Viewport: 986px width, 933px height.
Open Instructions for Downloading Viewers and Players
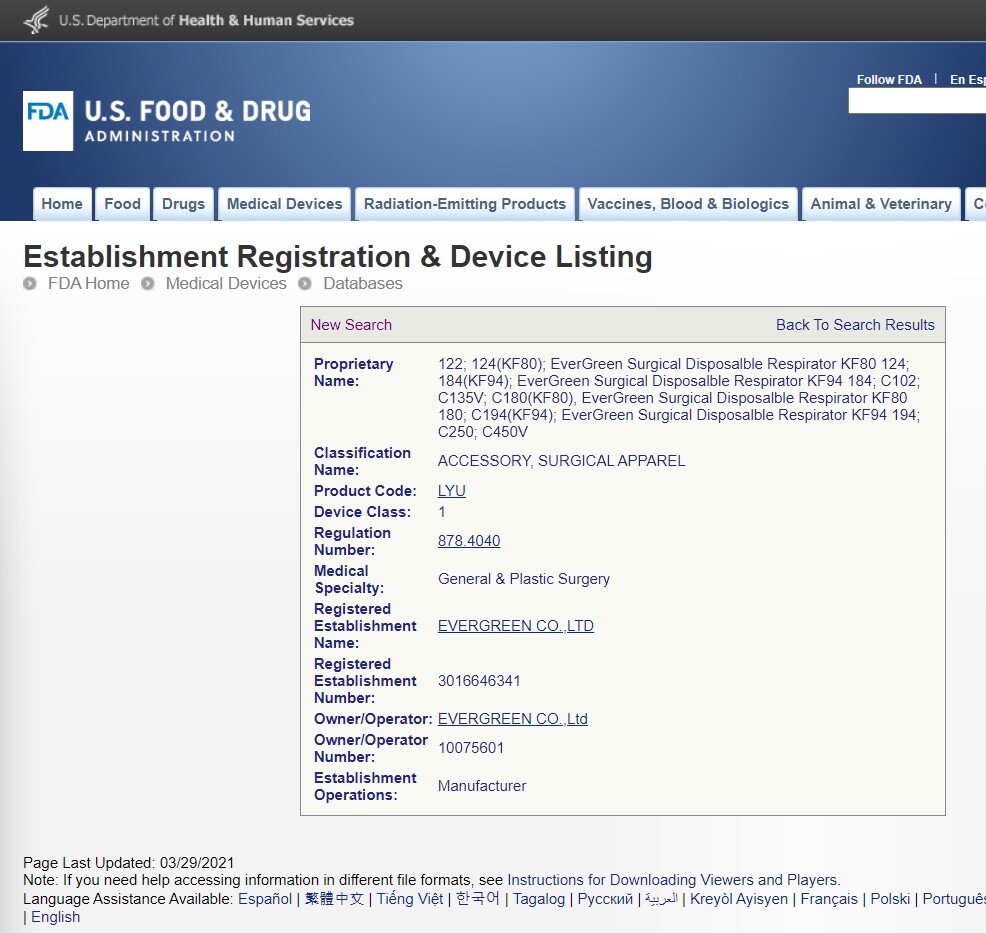click(x=673, y=880)
